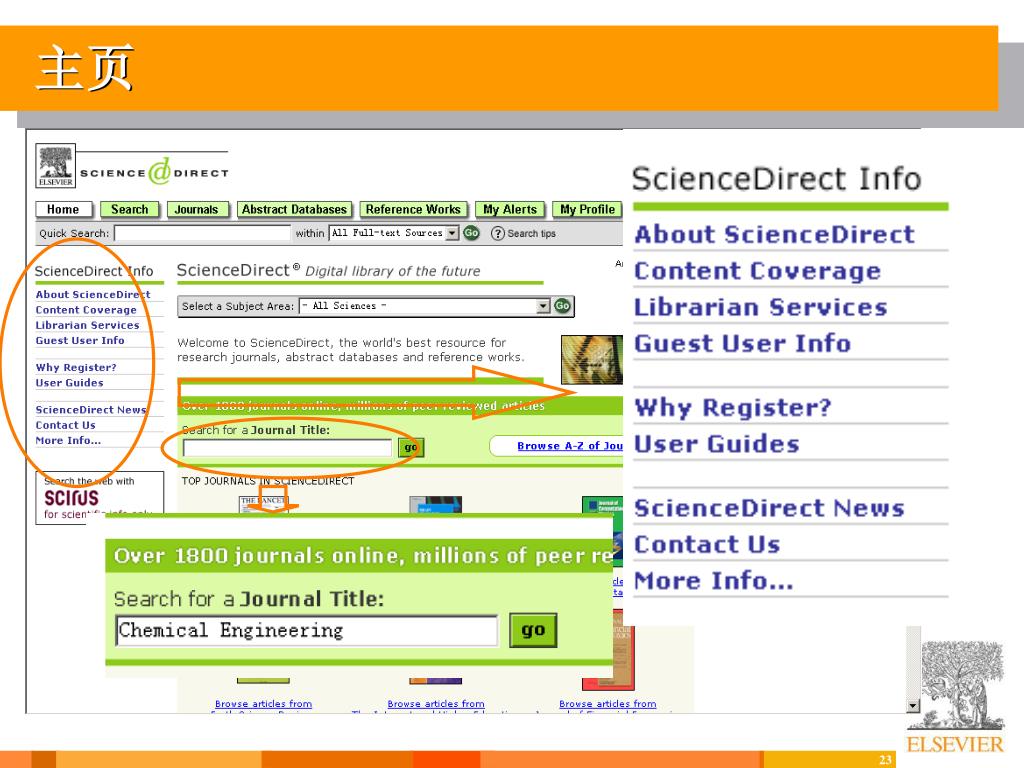1024x768 pixels.
Task: Click enlarged Librarian Services link
Action: click(x=761, y=307)
